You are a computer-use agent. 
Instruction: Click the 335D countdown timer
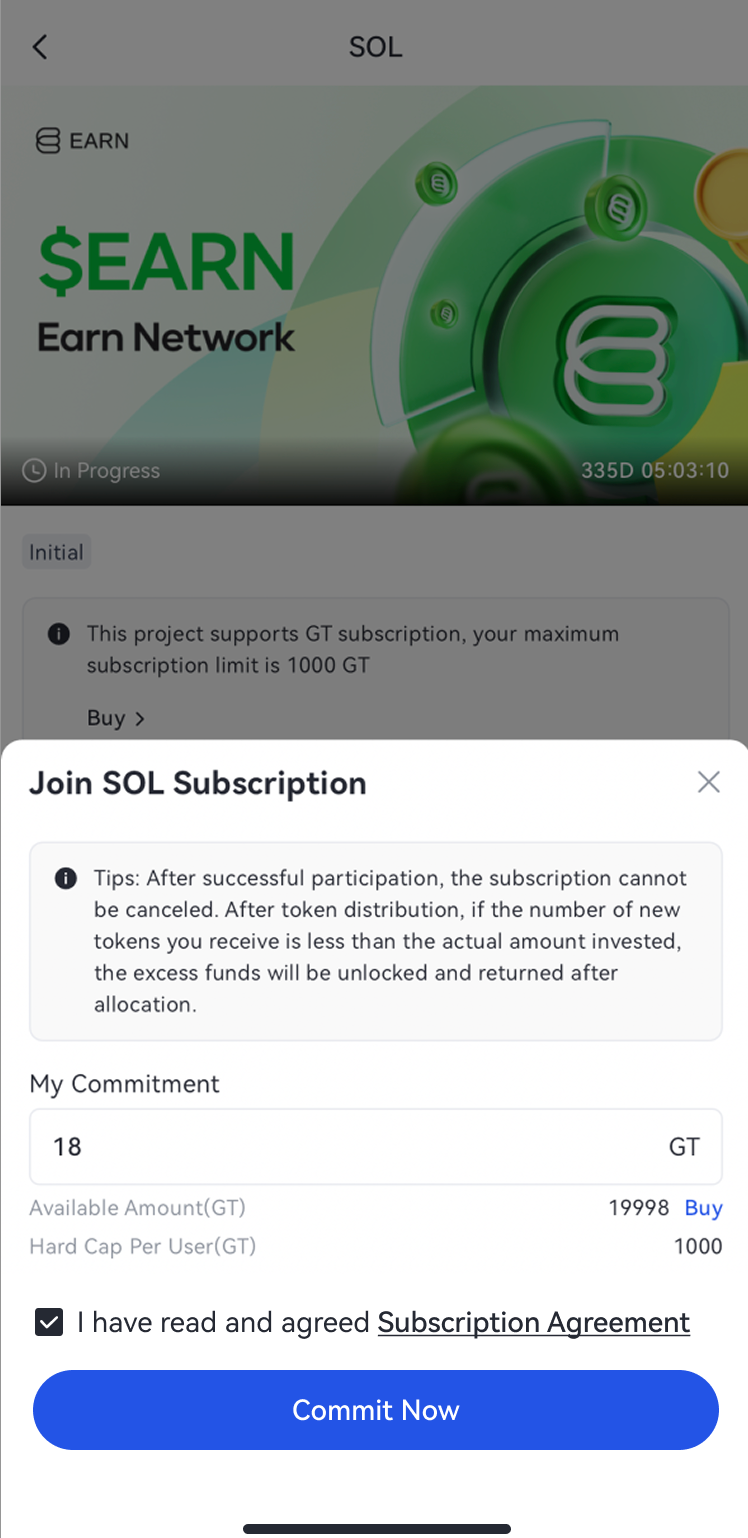[x=655, y=470]
